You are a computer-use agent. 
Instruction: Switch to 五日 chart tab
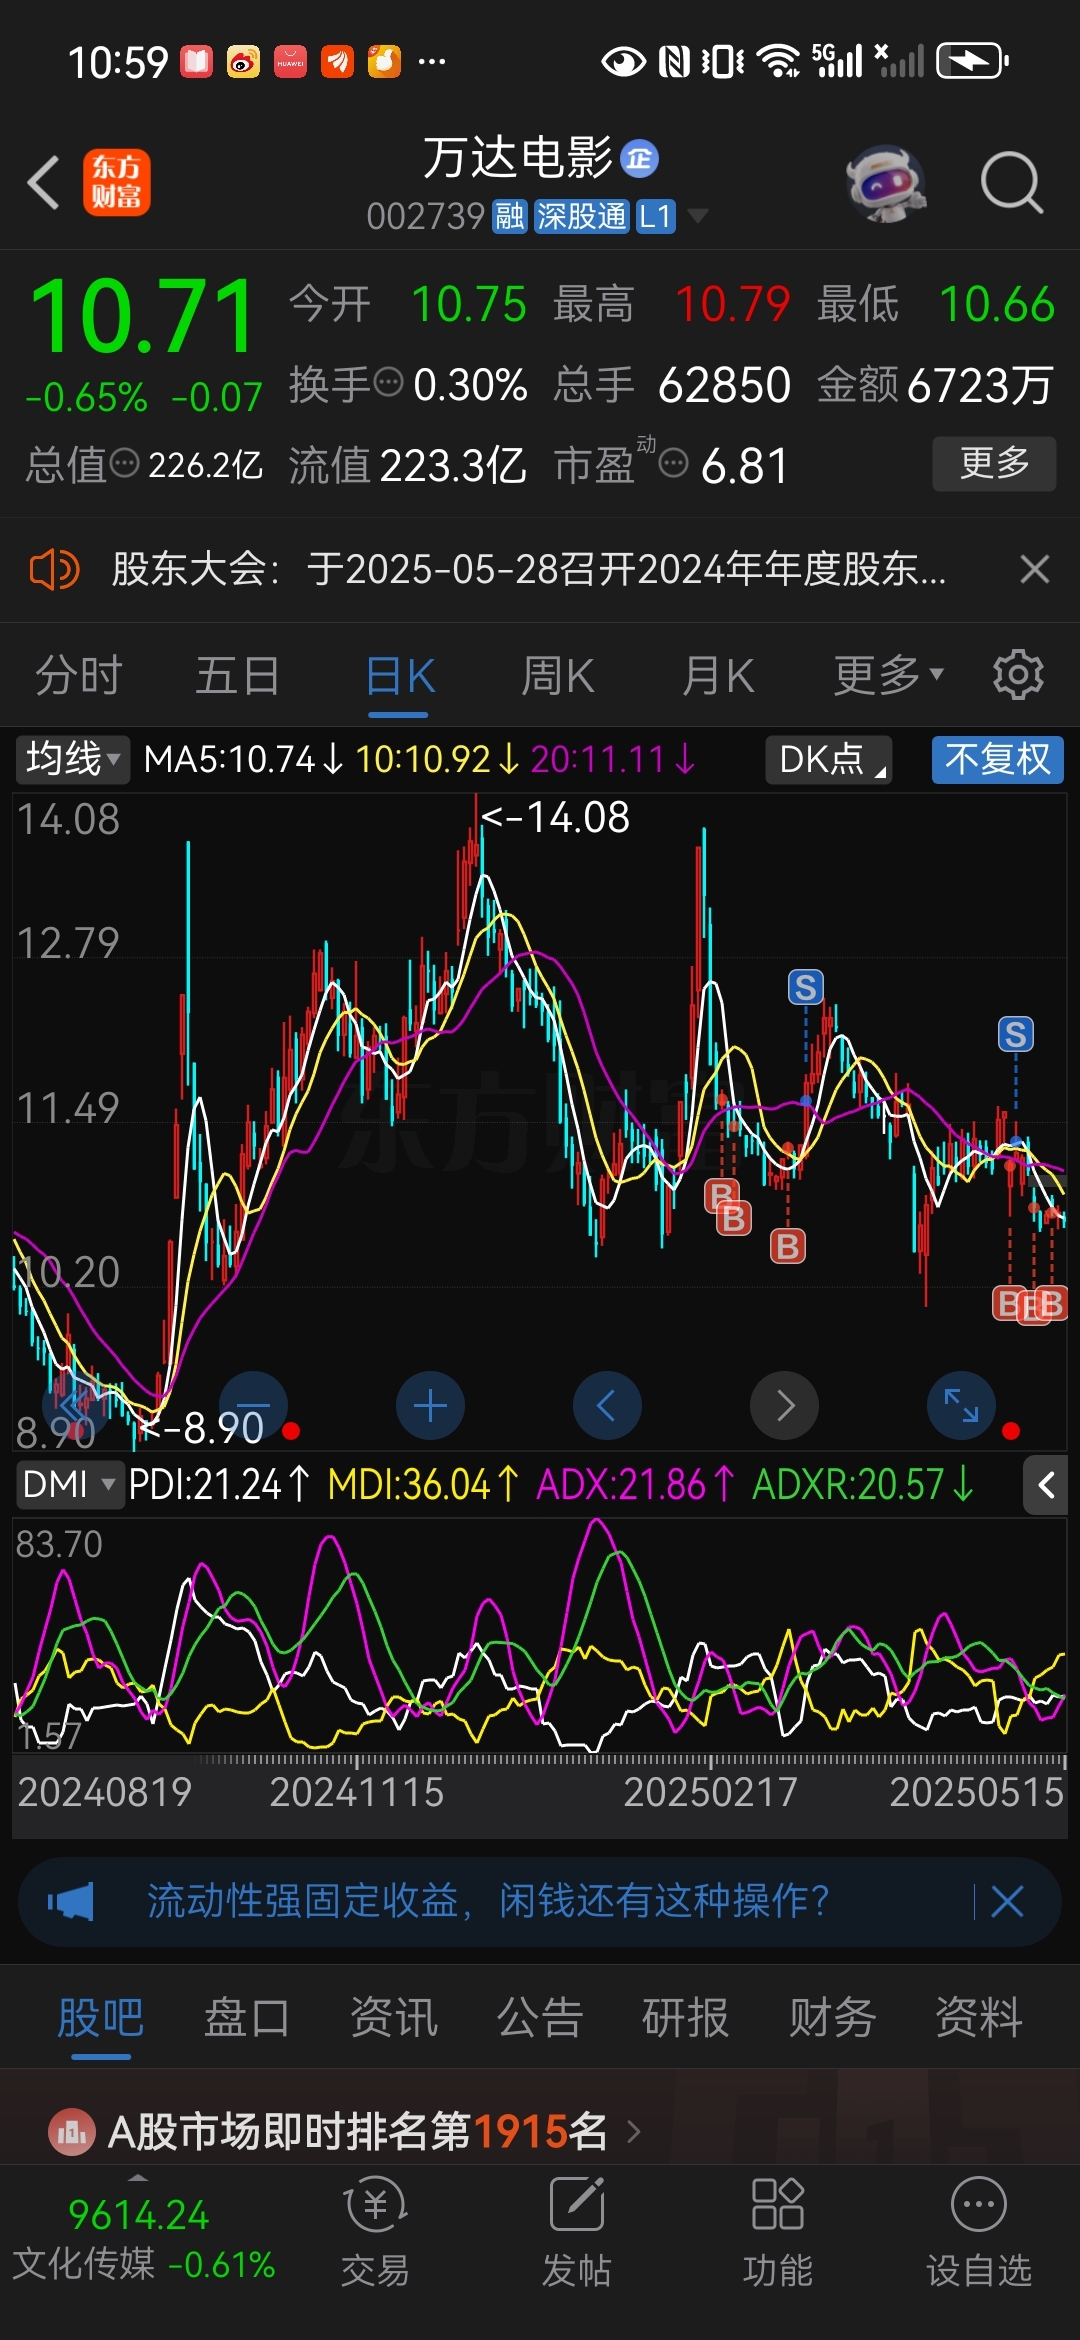237,676
